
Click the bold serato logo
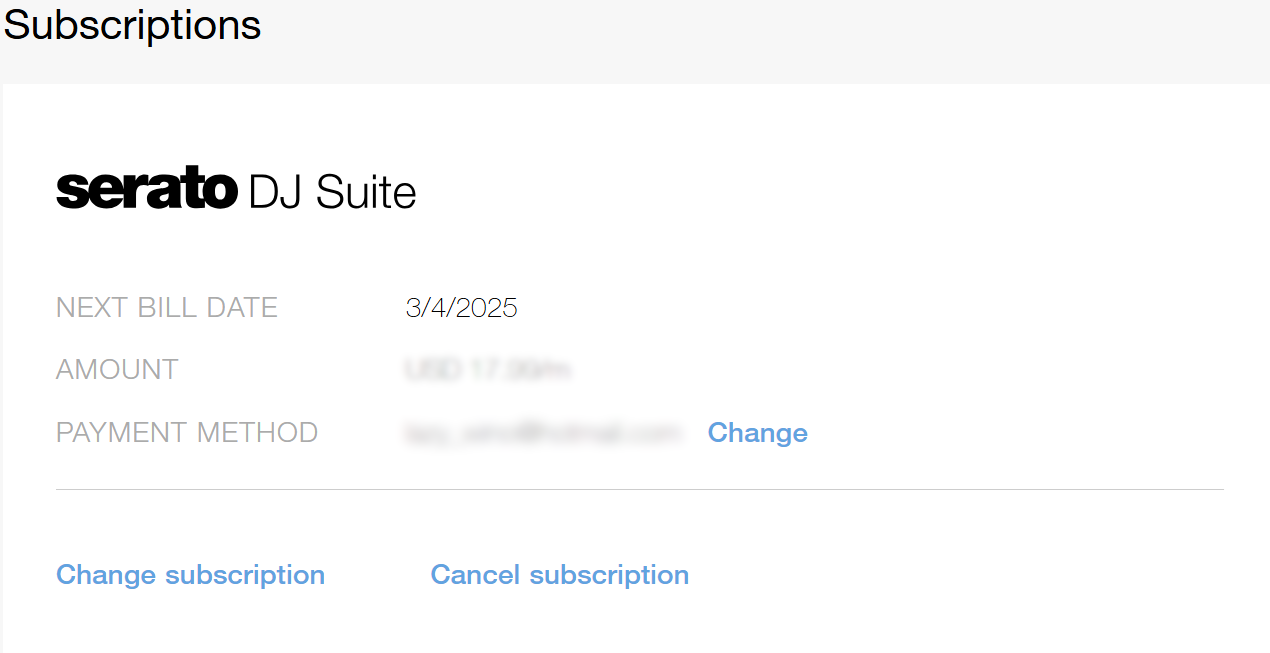tap(147, 190)
